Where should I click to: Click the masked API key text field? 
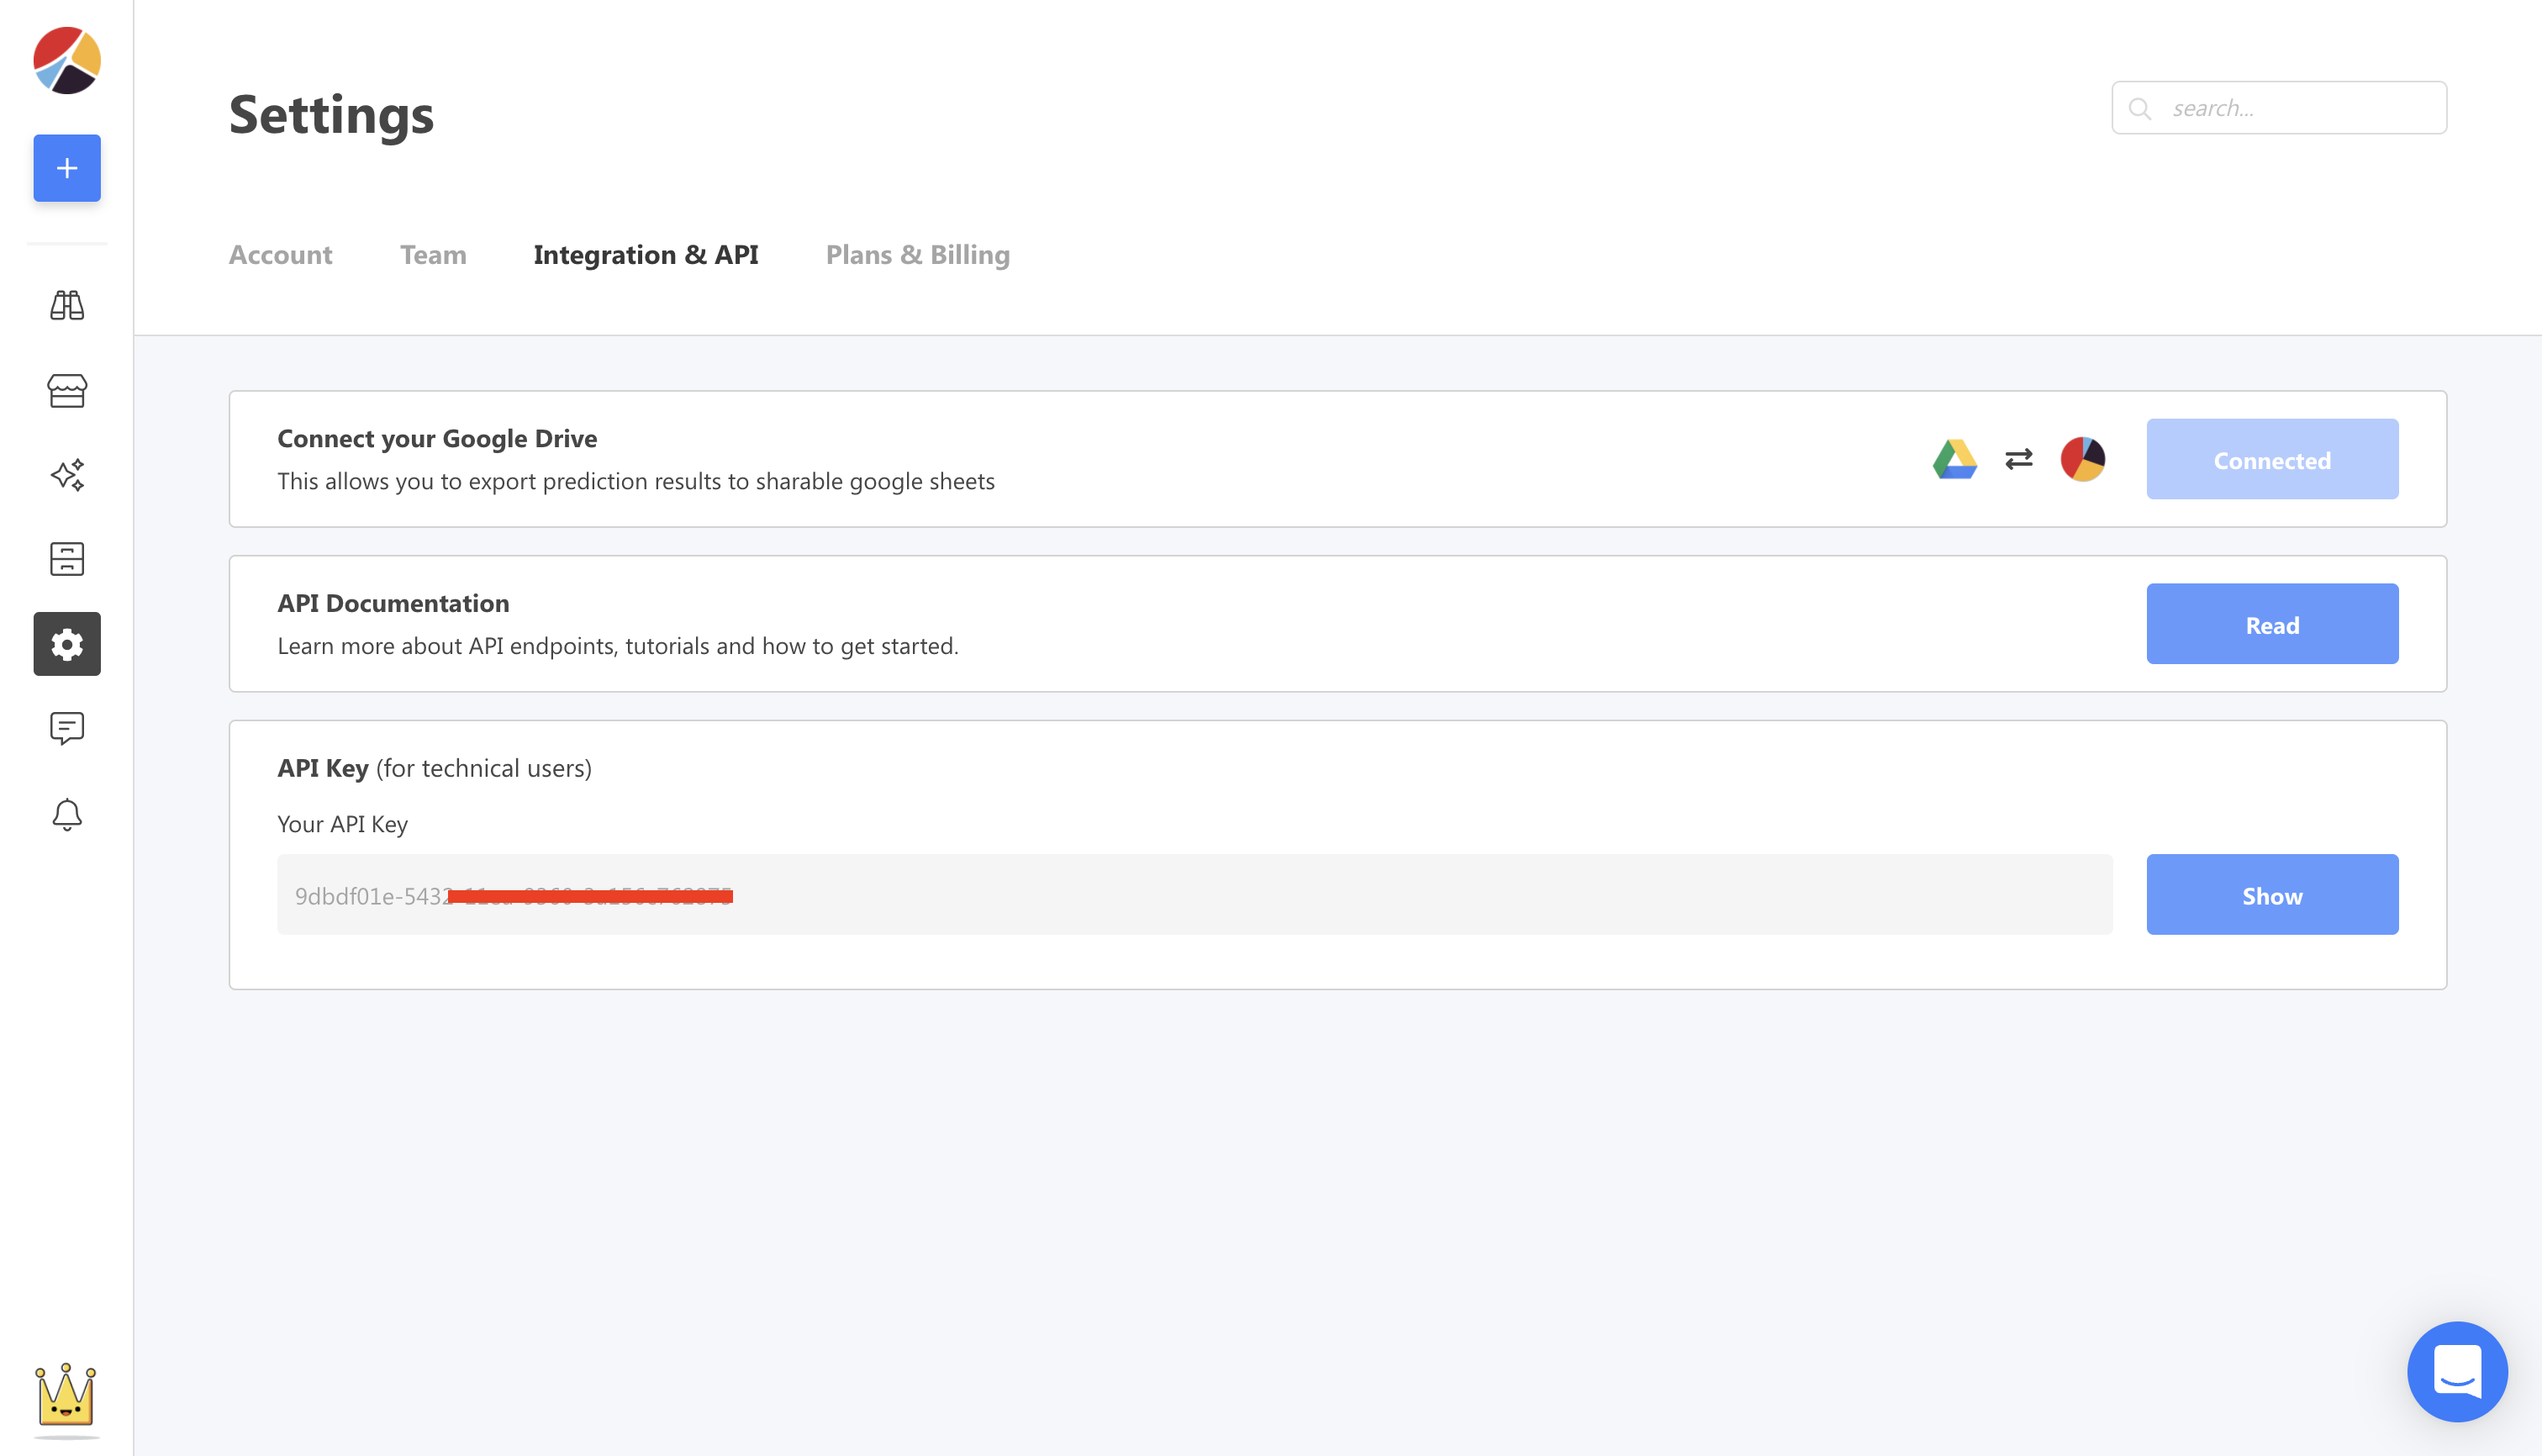pos(1194,895)
